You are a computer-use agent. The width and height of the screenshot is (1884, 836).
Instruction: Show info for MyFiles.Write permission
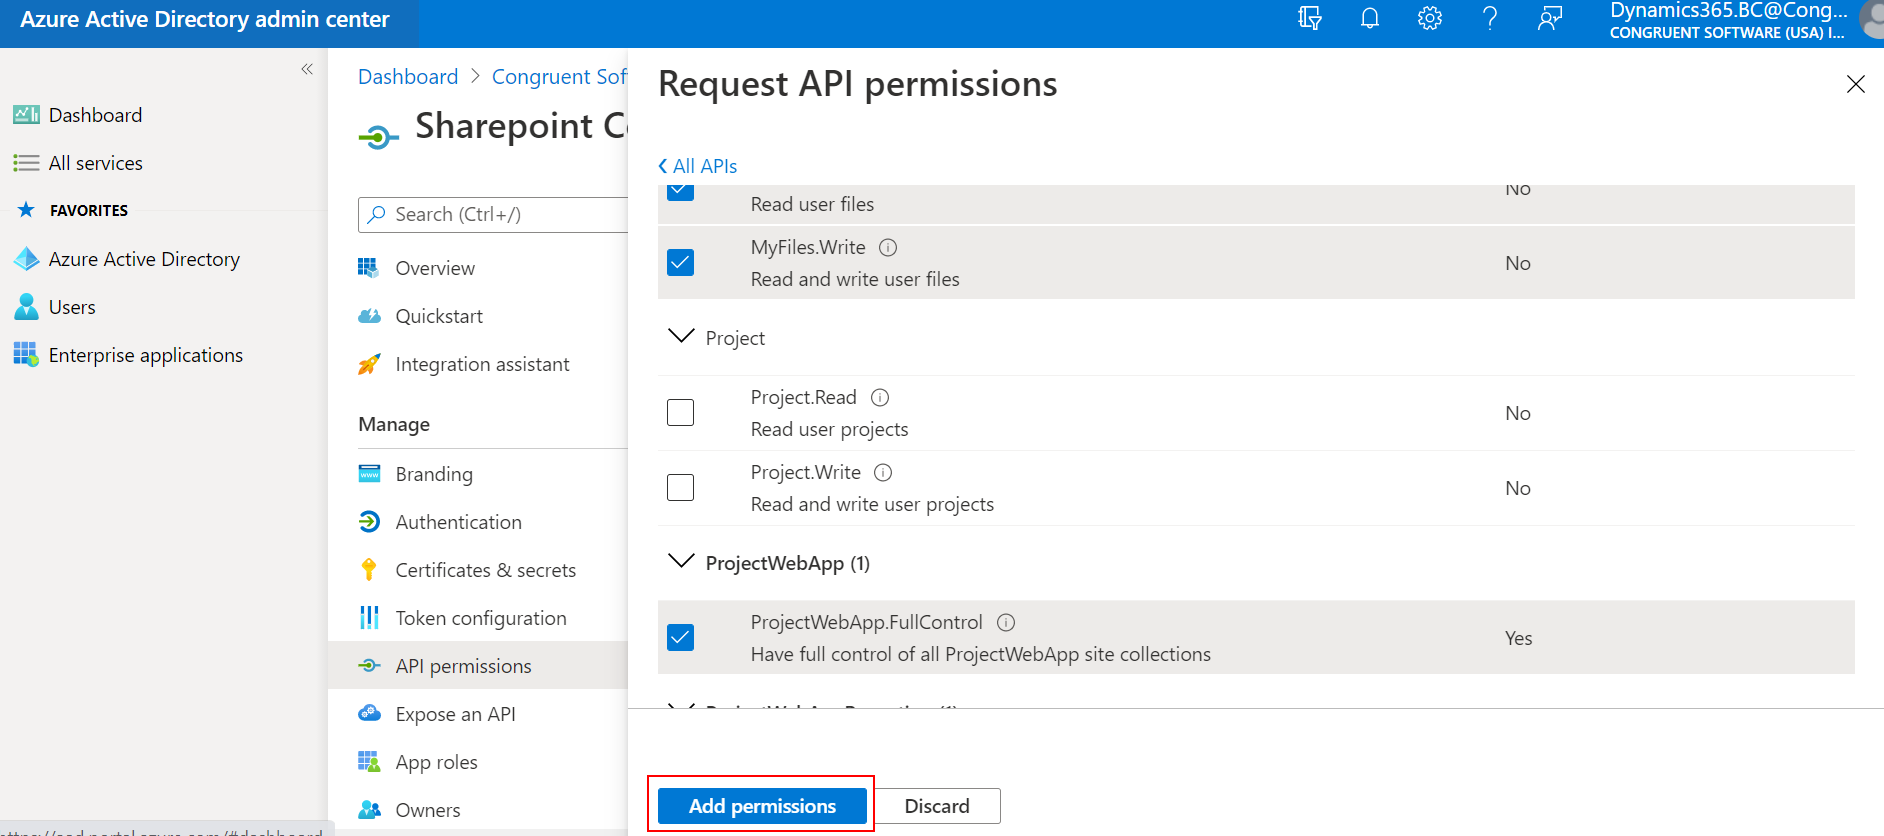(x=888, y=247)
